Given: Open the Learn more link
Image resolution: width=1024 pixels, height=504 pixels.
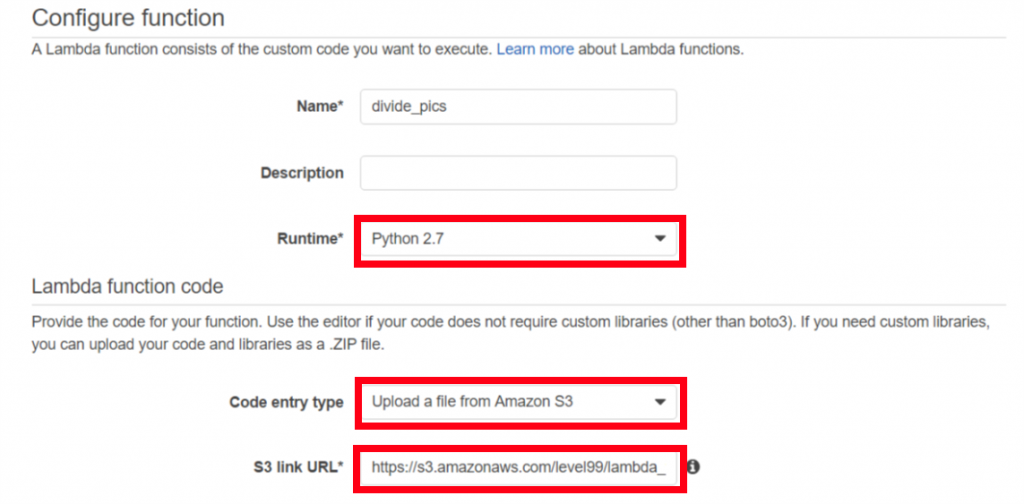Looking at the screenshot, I should [535, 50].
